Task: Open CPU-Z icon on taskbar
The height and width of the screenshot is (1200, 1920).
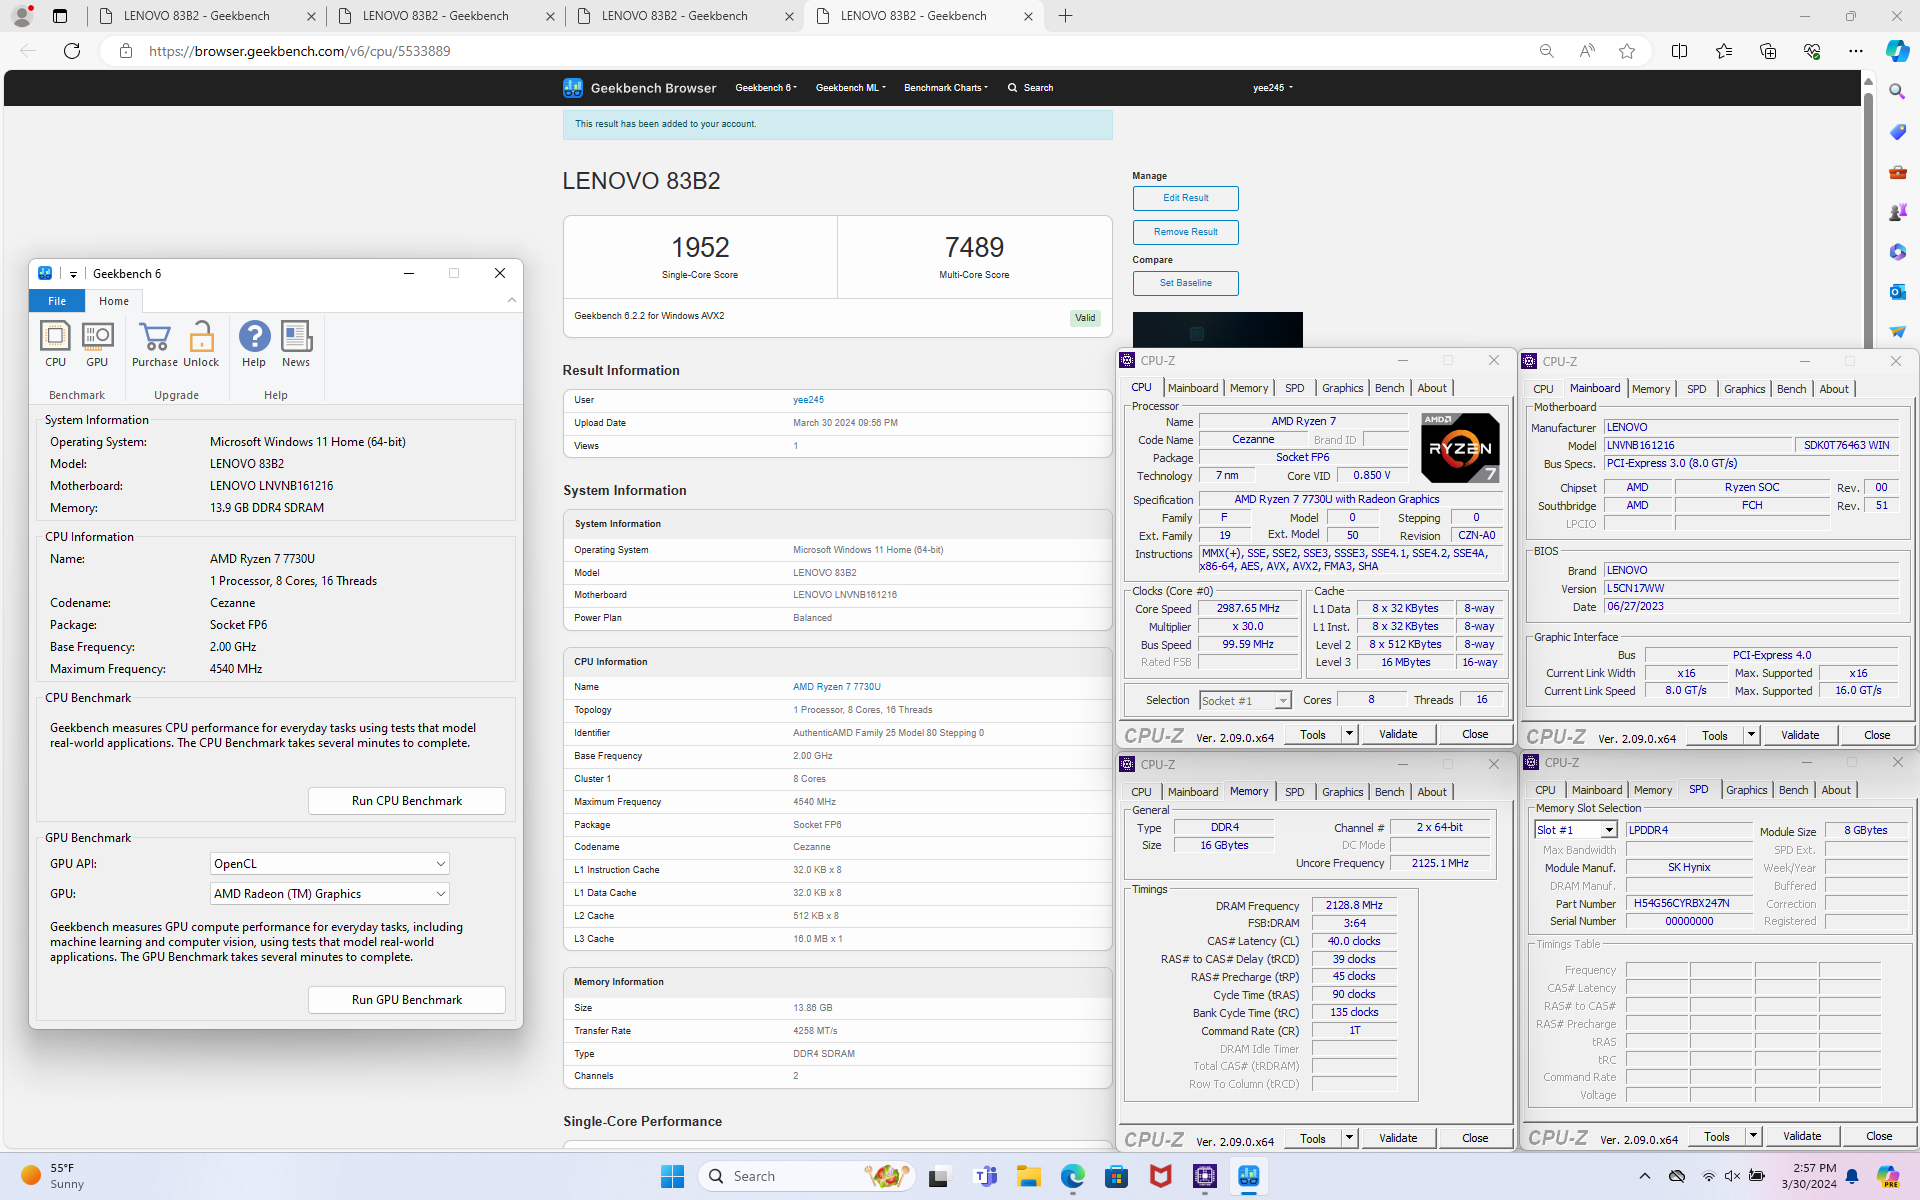Action: 1205,1176
